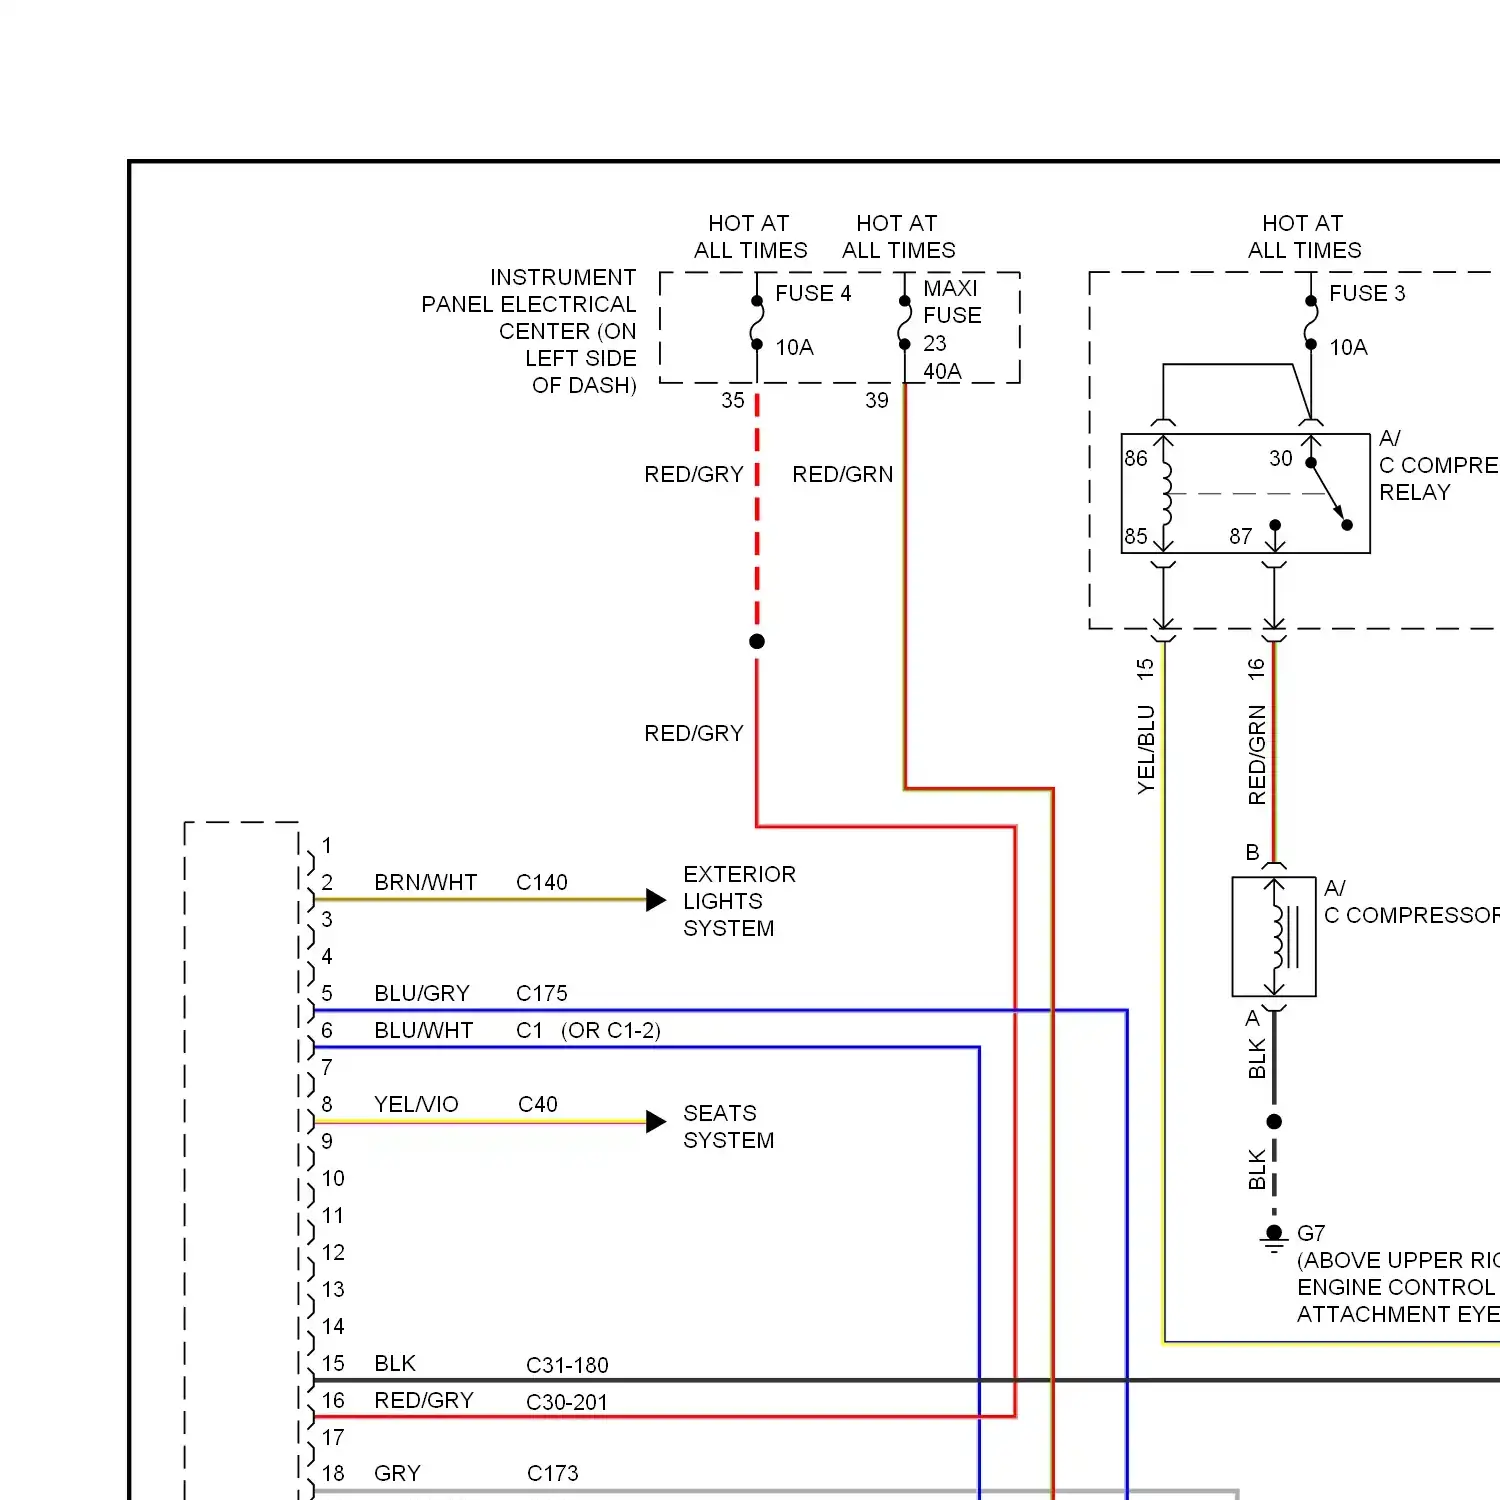The height and width of the screenshot is (1500, 1500).
Task: Click relay terminal '86'
Action: pos(1136,458)
